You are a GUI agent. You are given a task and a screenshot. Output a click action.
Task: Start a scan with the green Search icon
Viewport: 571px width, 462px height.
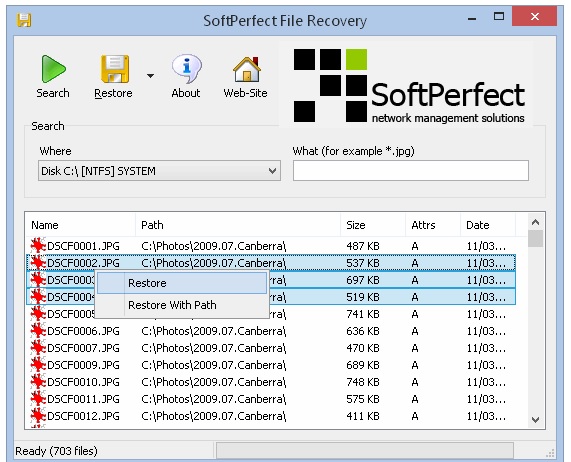point(53,69)
